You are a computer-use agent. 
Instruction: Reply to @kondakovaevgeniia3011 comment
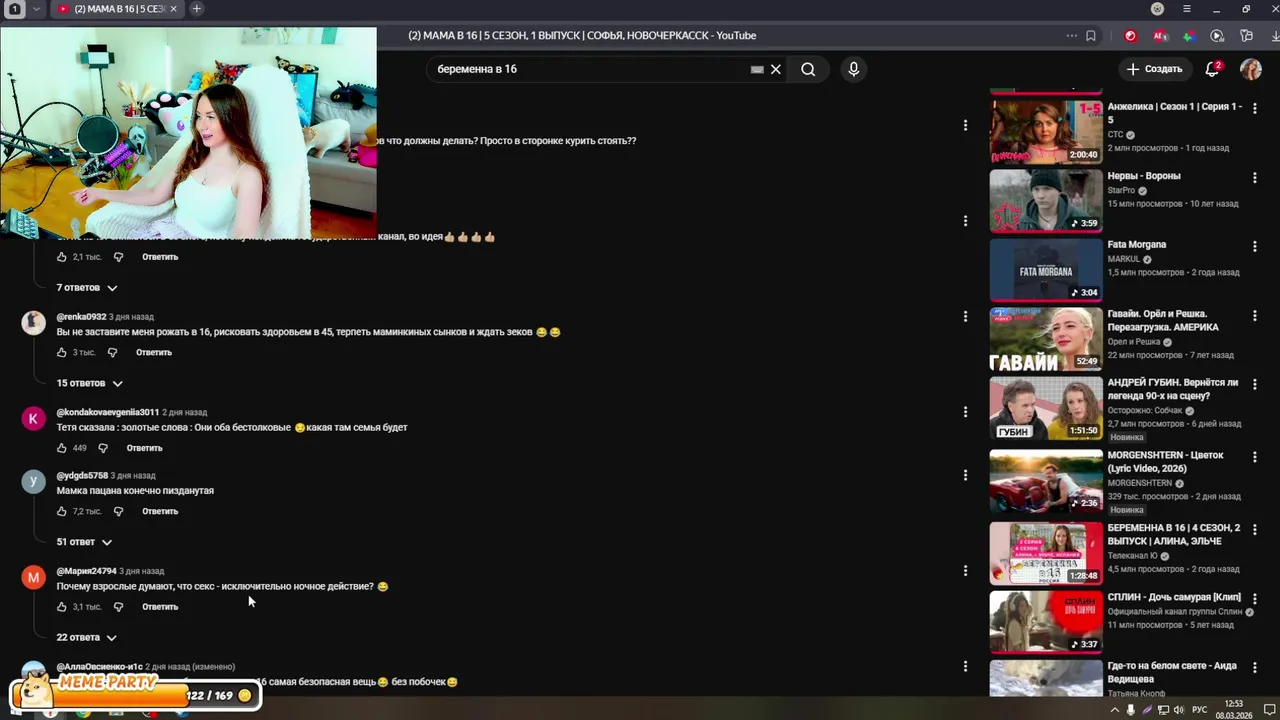144,448
